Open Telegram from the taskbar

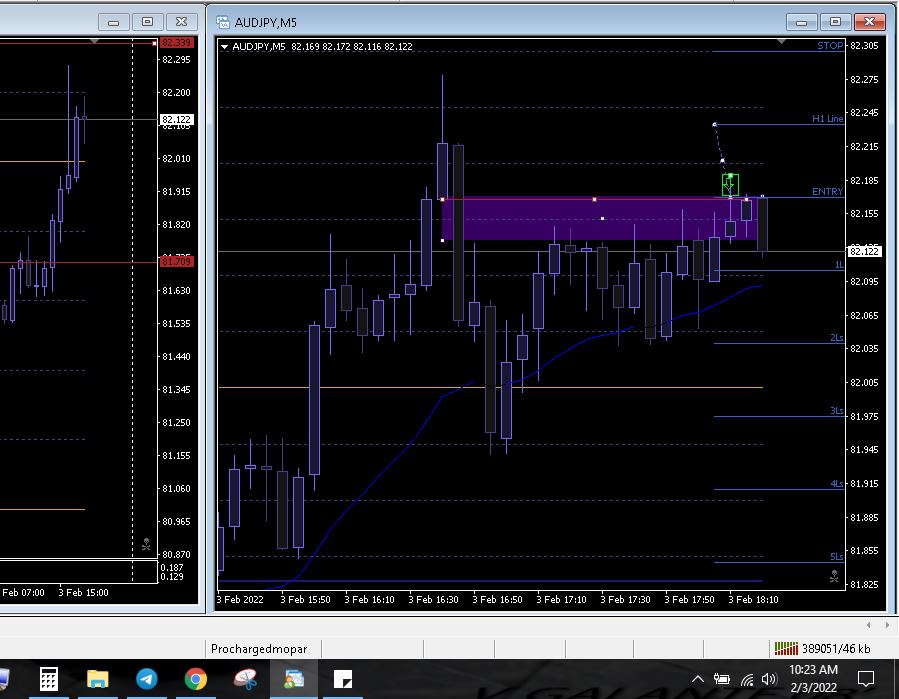coord(147,679)
